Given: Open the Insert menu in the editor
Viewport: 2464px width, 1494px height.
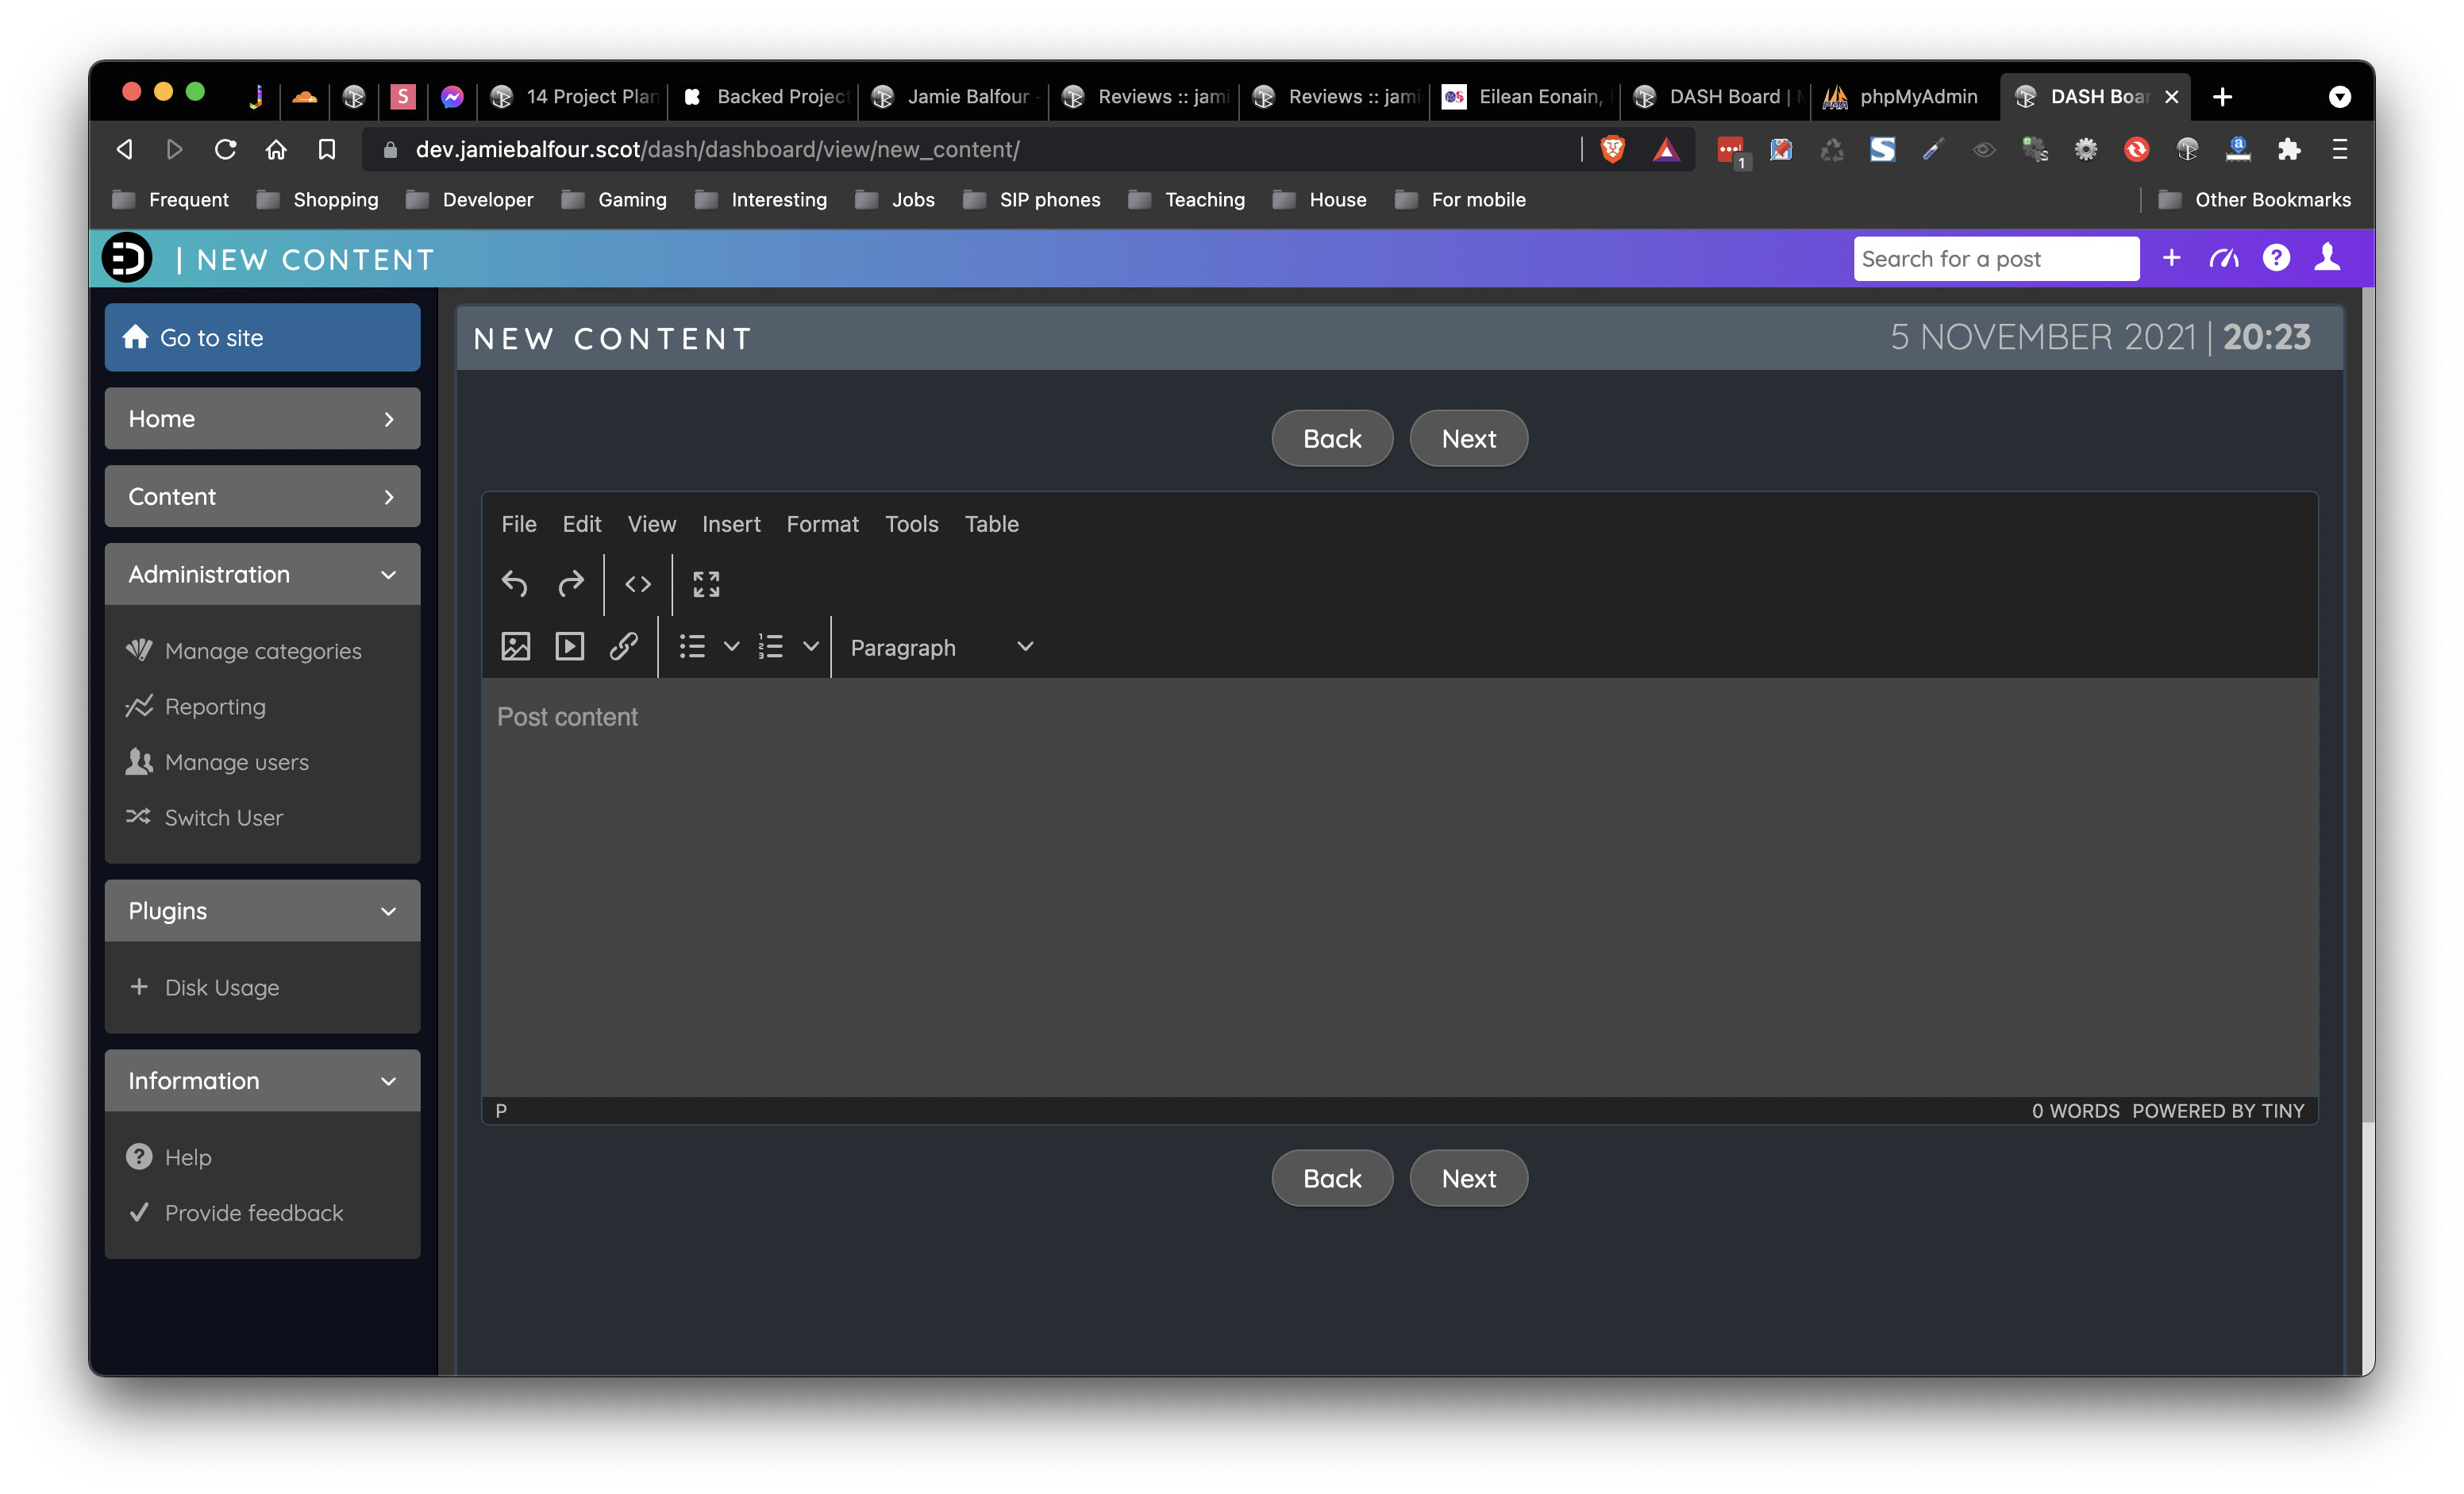Looking at the screenshot, I should 730,524.
